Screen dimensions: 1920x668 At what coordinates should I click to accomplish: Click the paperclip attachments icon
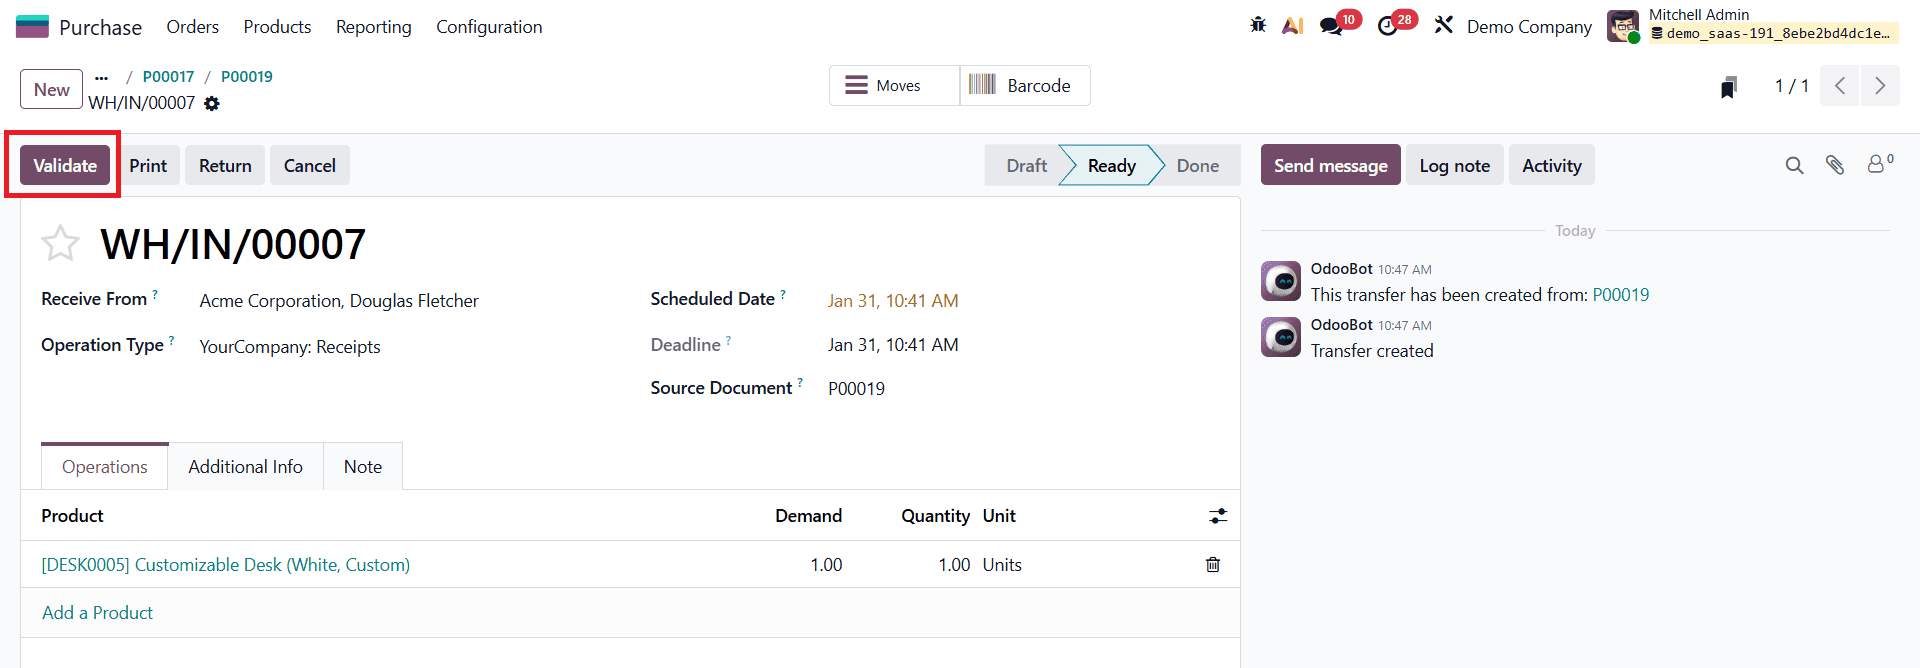click(1834, 165)
